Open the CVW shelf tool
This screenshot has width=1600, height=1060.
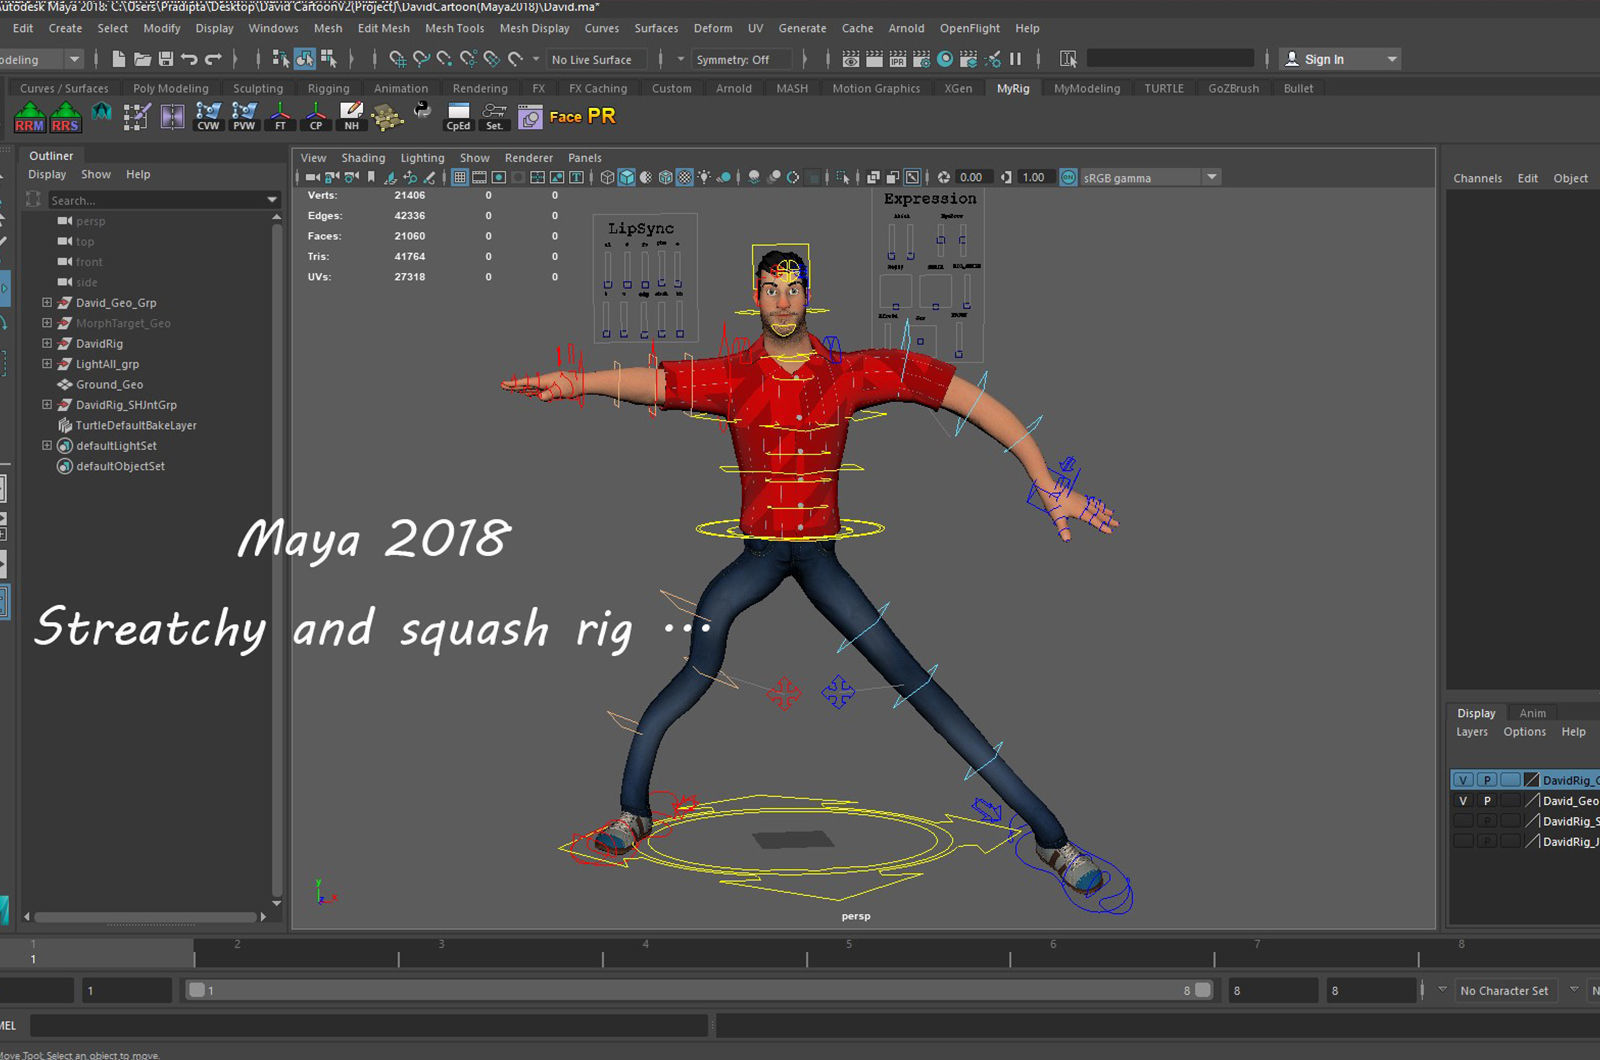tap(208, 116)
